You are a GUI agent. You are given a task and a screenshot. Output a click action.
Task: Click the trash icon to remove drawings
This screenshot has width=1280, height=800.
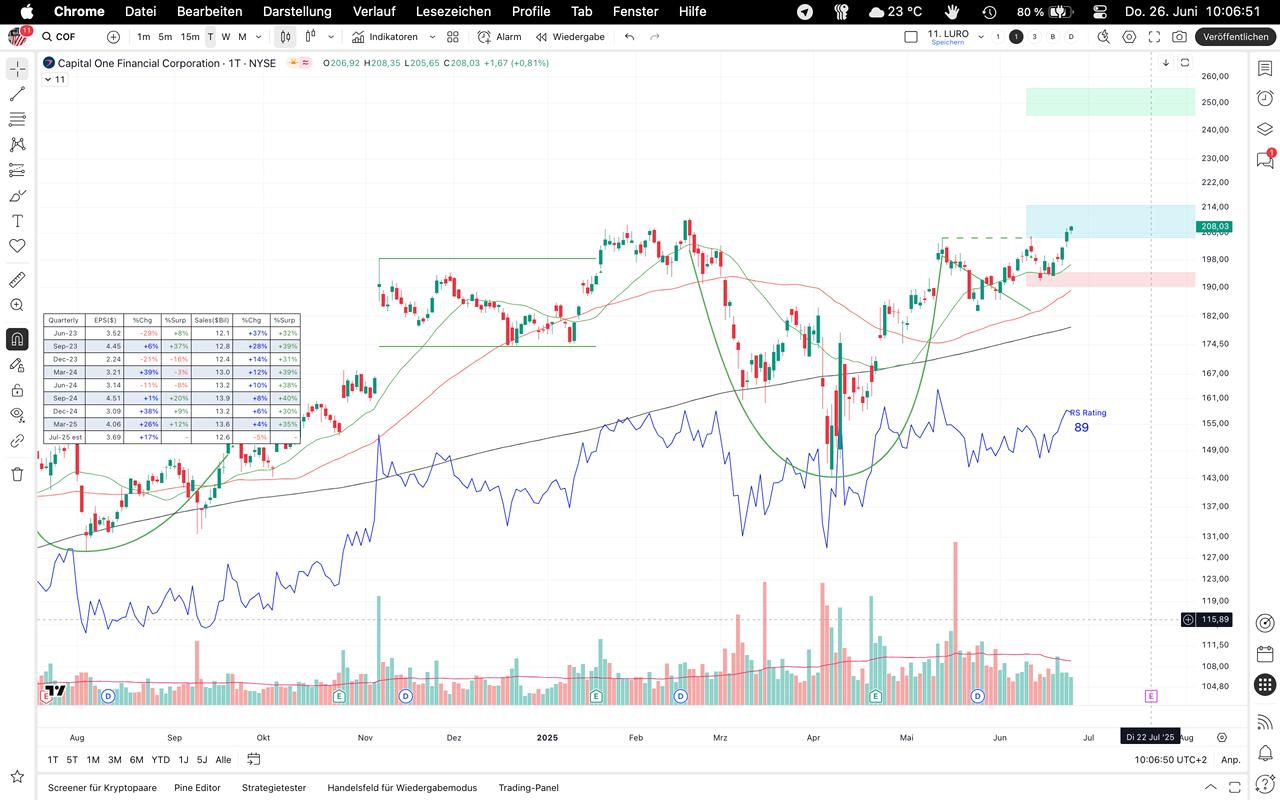coord(17,474)
